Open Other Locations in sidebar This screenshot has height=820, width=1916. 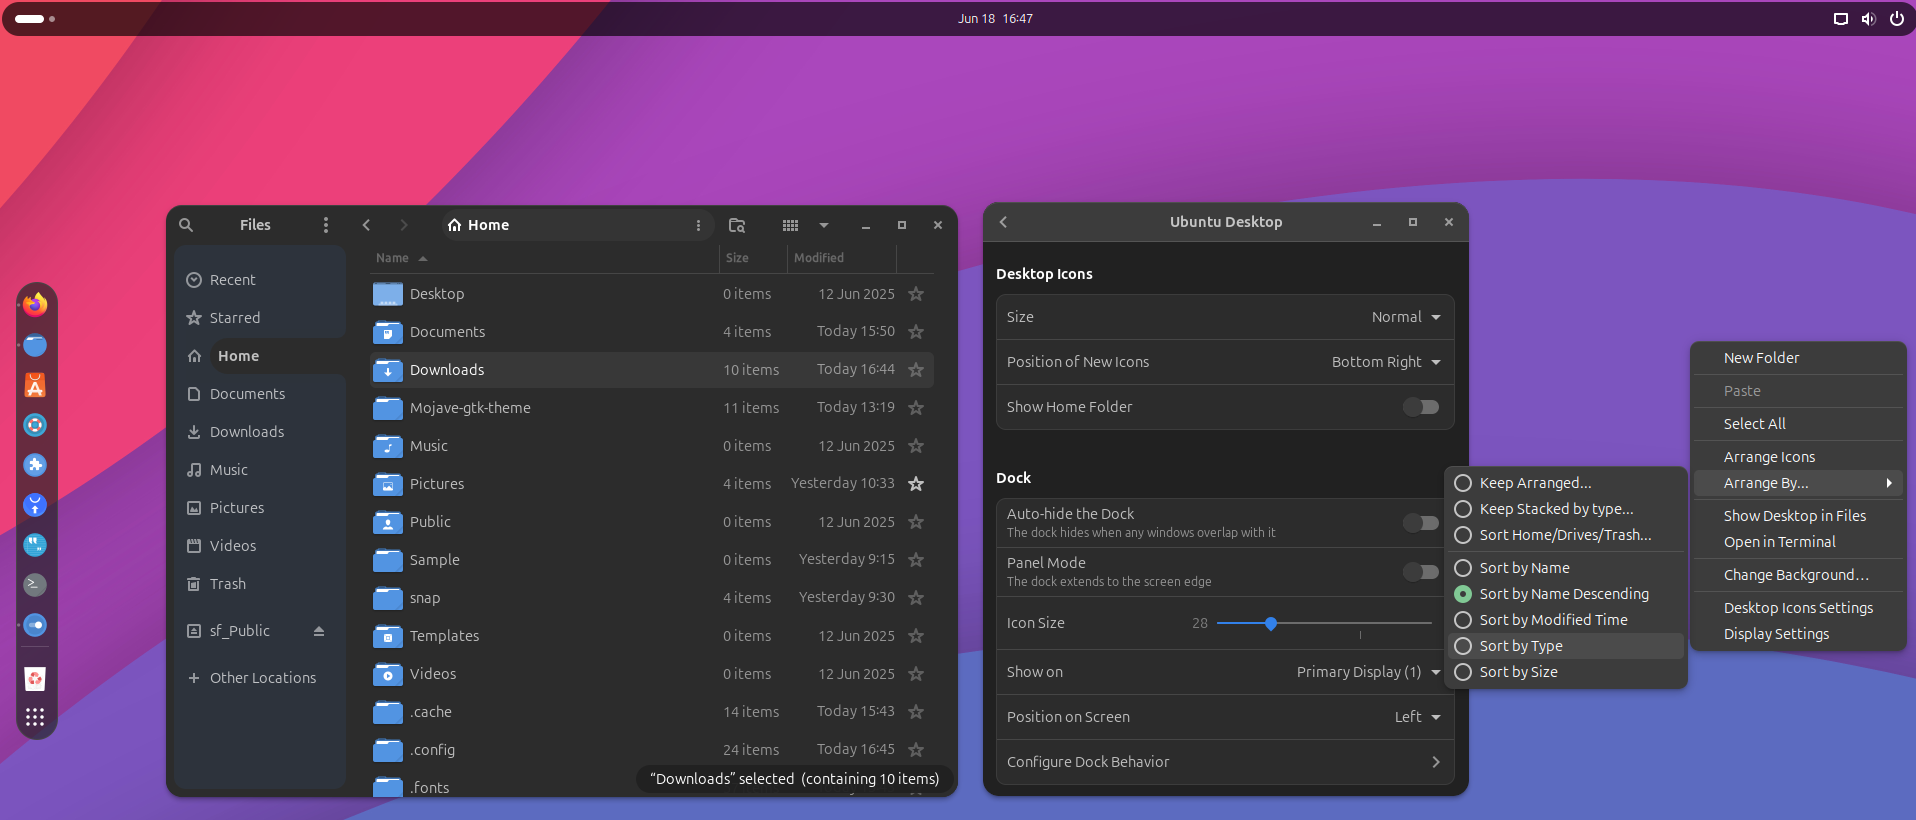(260, 678)
